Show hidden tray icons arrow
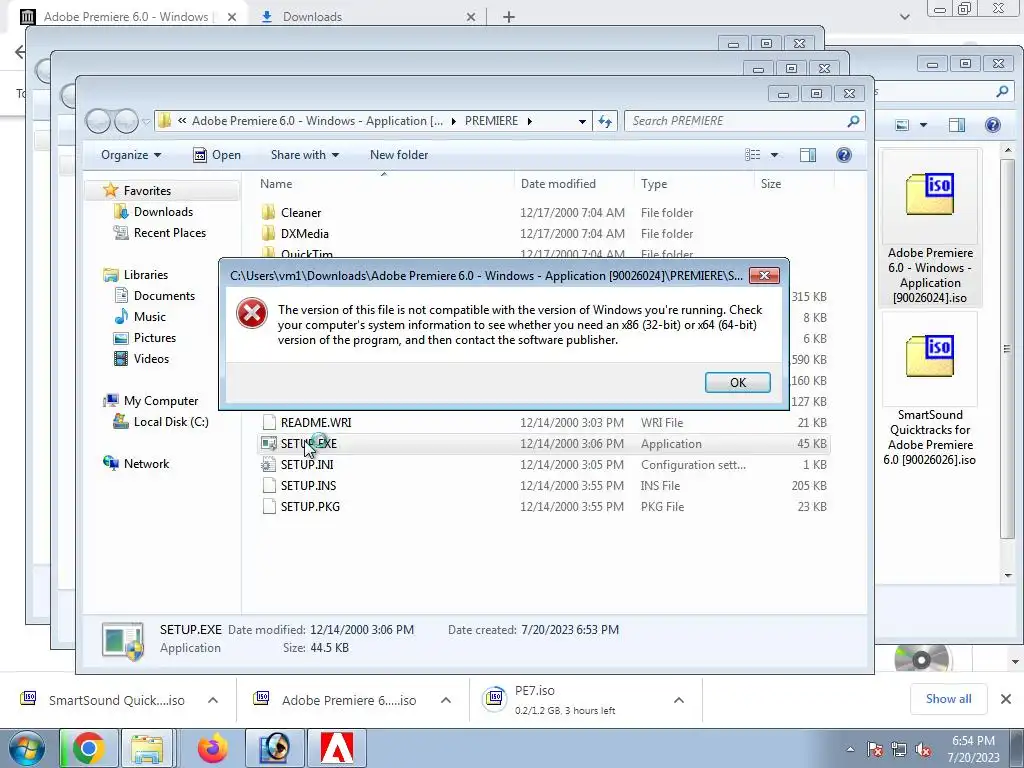This screenshot has width=1024, height=768. click(x=850, y=749)
